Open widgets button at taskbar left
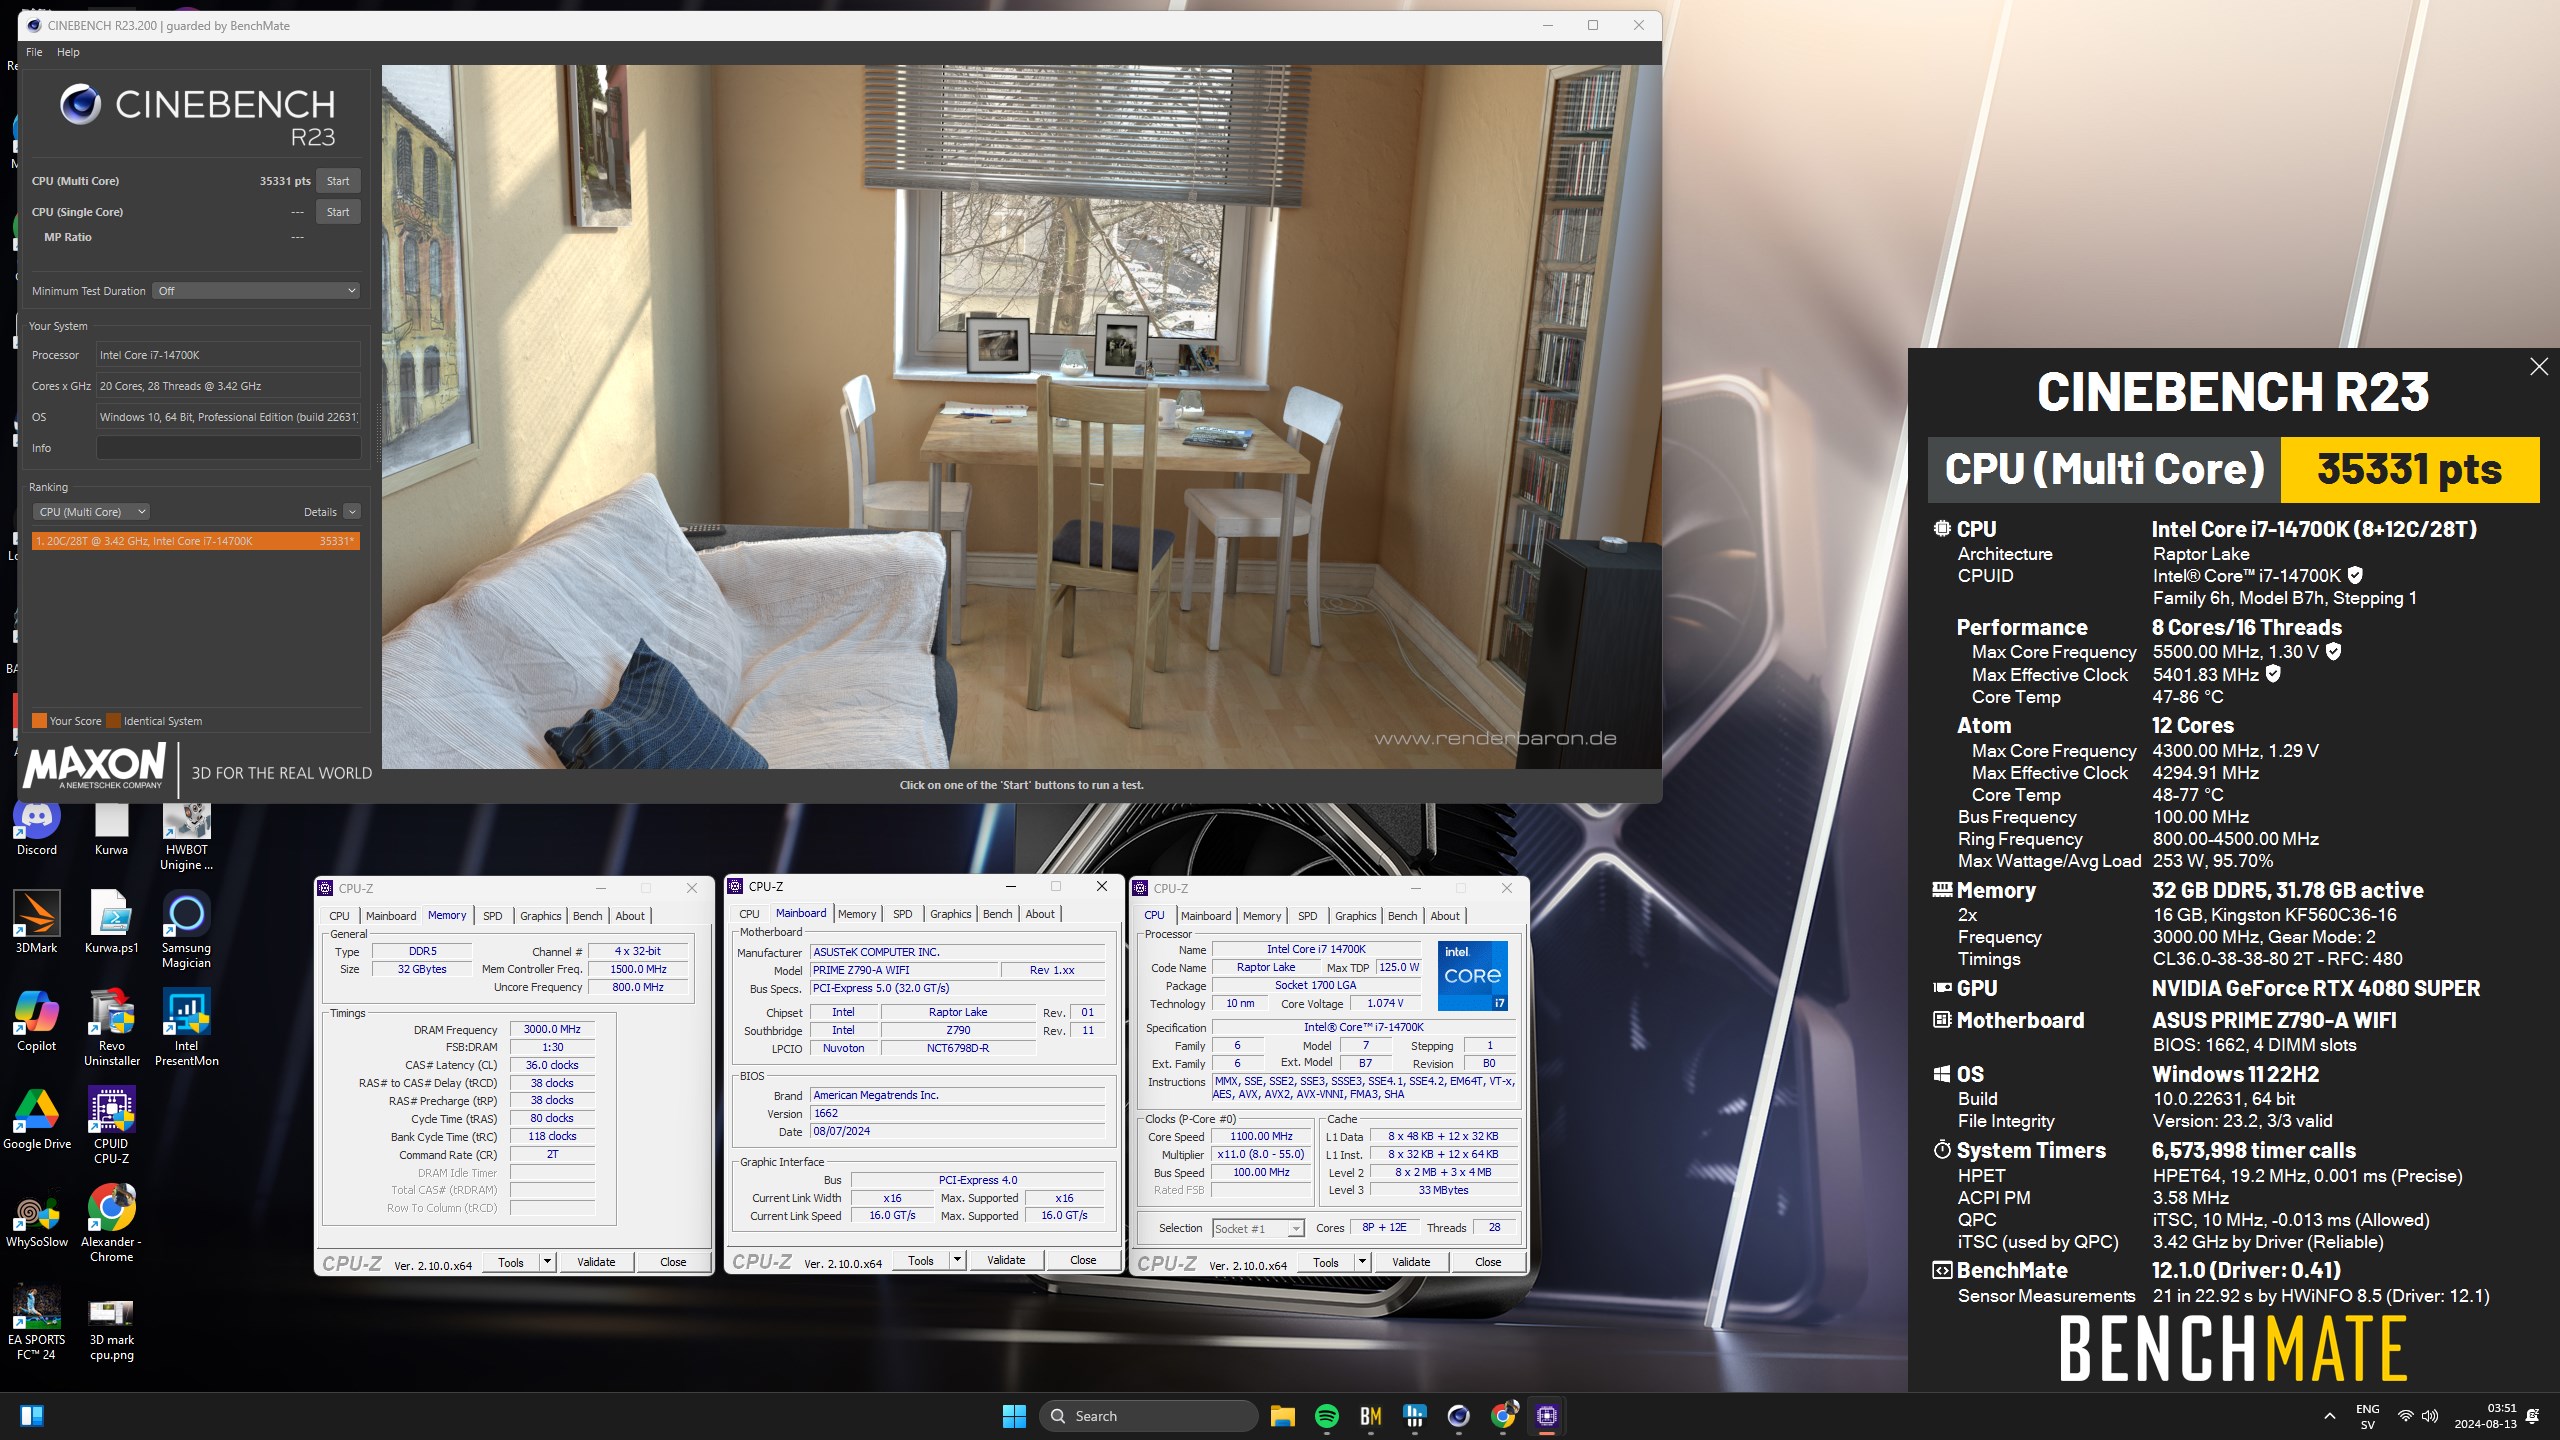Screen dimensions: 2560x1440 [31, 1416]
